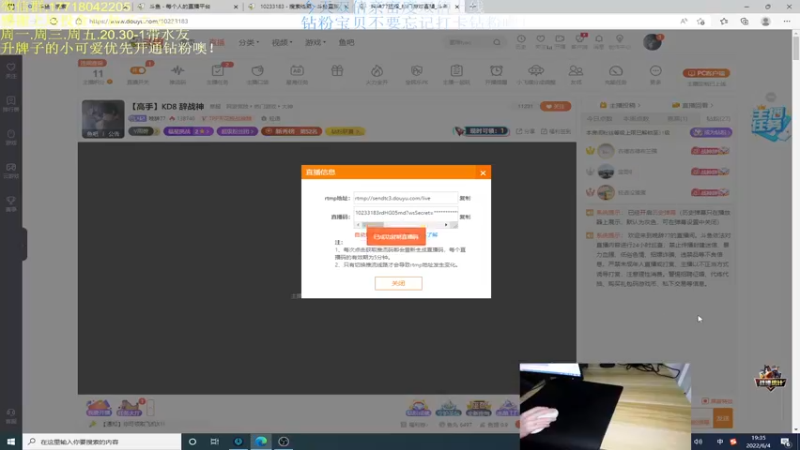Switch to the 本周 contribution tab
This screenshot has width=800, height=450.
click(x=636, y=118)
